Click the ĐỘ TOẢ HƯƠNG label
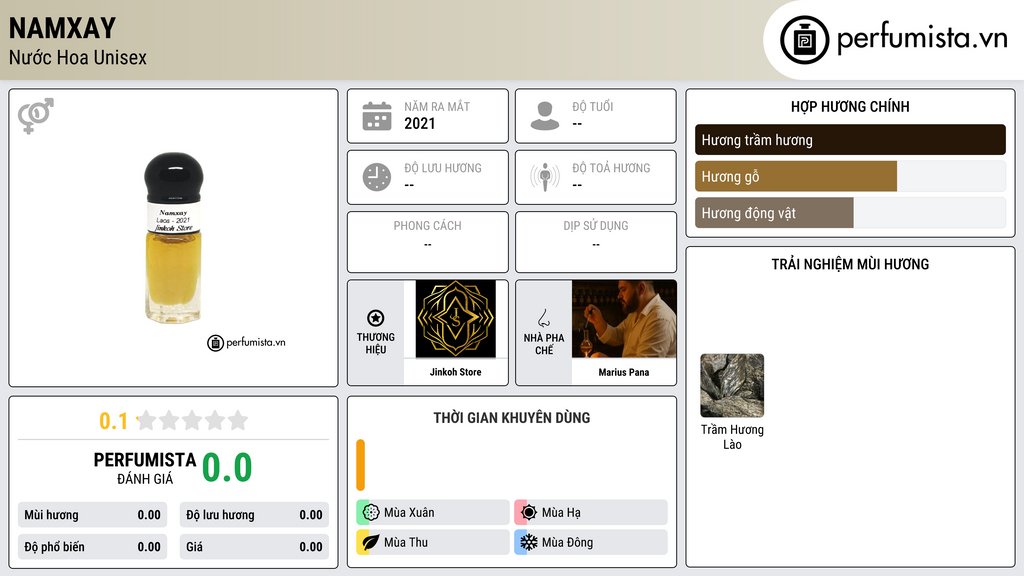1024x576 pixels. [x=611, y=168]
